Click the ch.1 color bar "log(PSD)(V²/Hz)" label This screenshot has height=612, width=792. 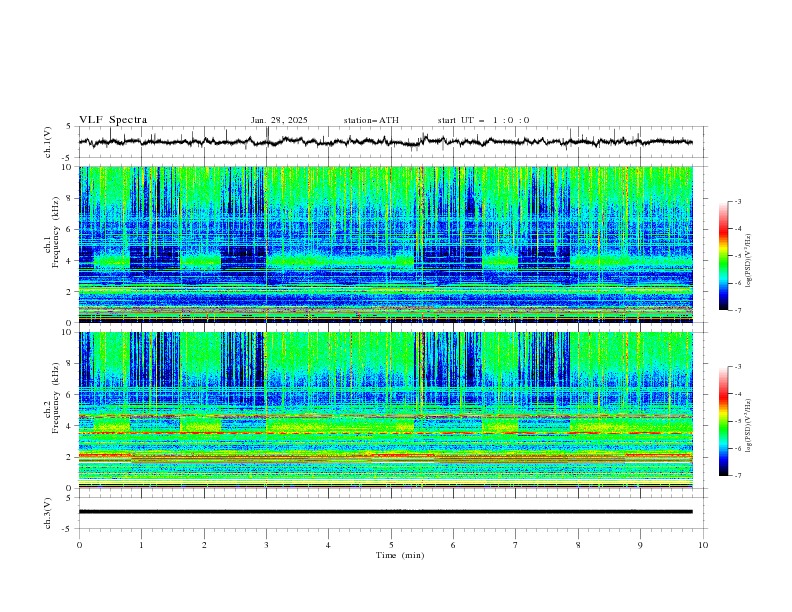click(749, 261)
